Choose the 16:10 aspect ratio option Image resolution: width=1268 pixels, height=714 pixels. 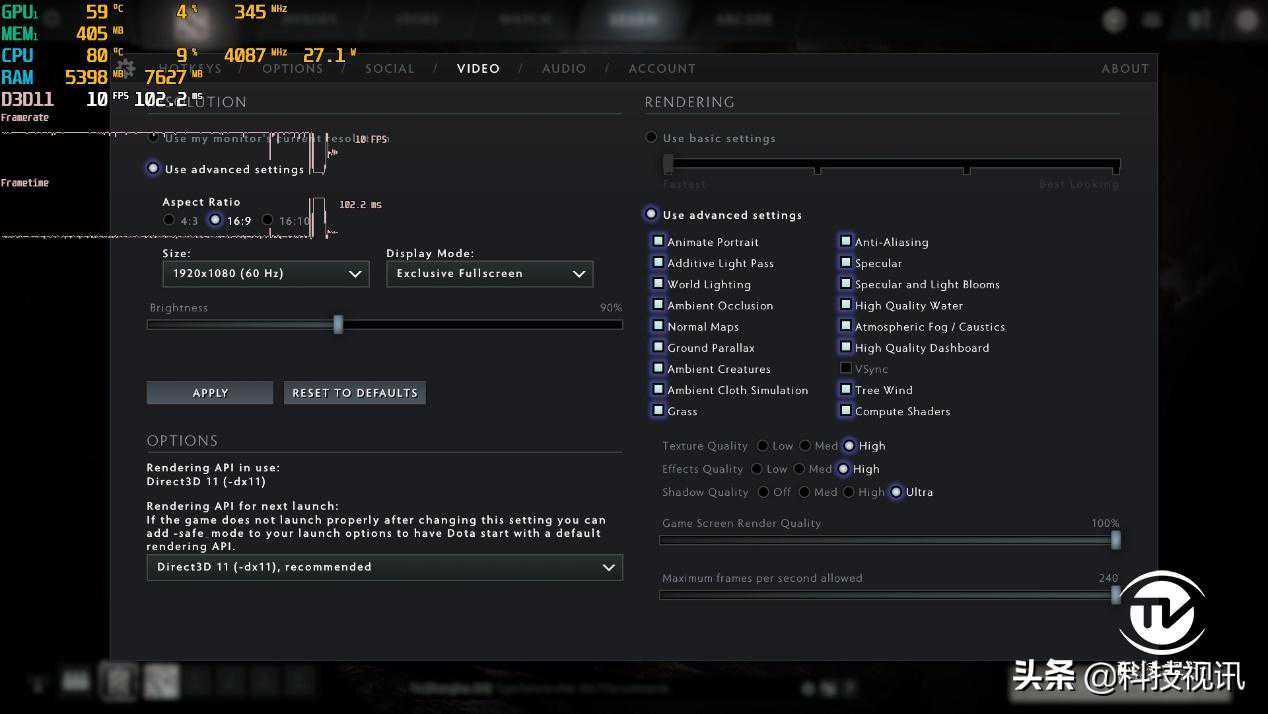point(267,221)
